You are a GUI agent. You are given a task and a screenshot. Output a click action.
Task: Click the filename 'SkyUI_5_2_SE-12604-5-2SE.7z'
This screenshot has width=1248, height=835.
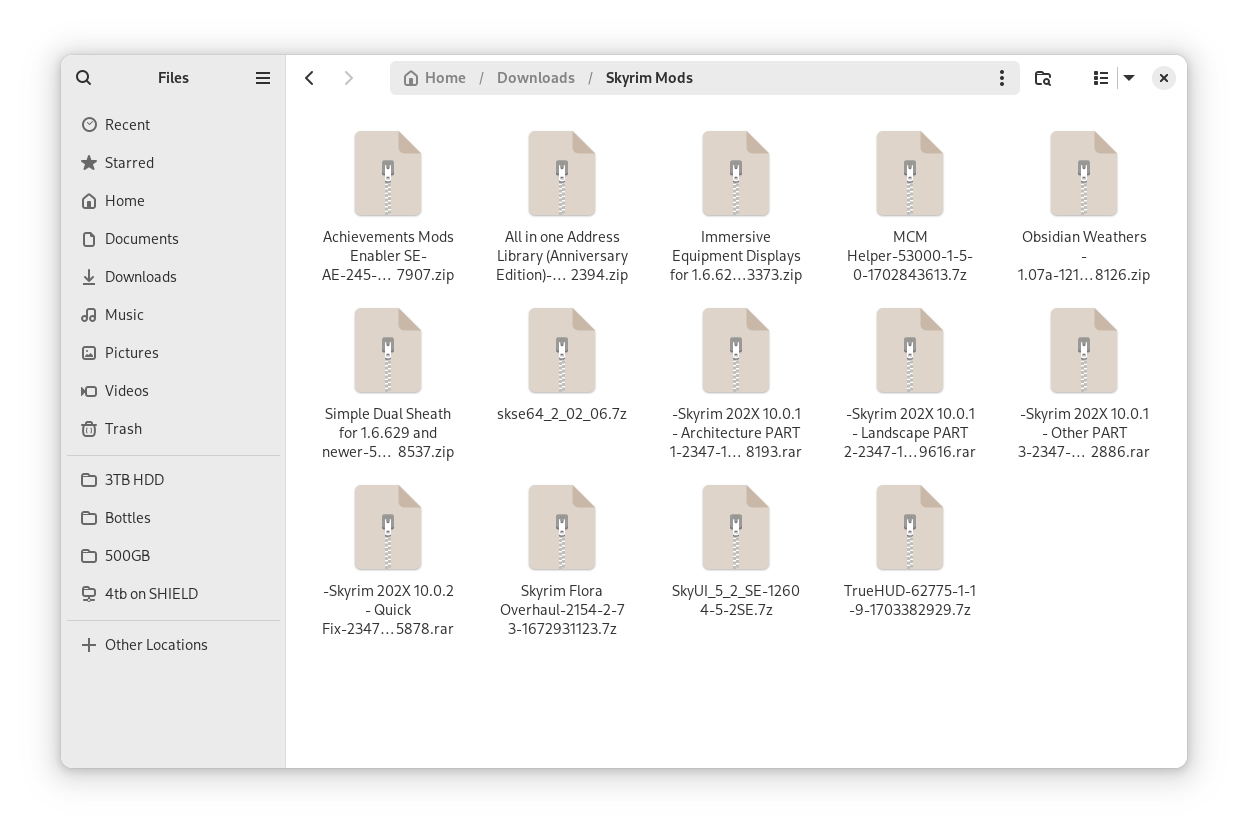[736, 600]
